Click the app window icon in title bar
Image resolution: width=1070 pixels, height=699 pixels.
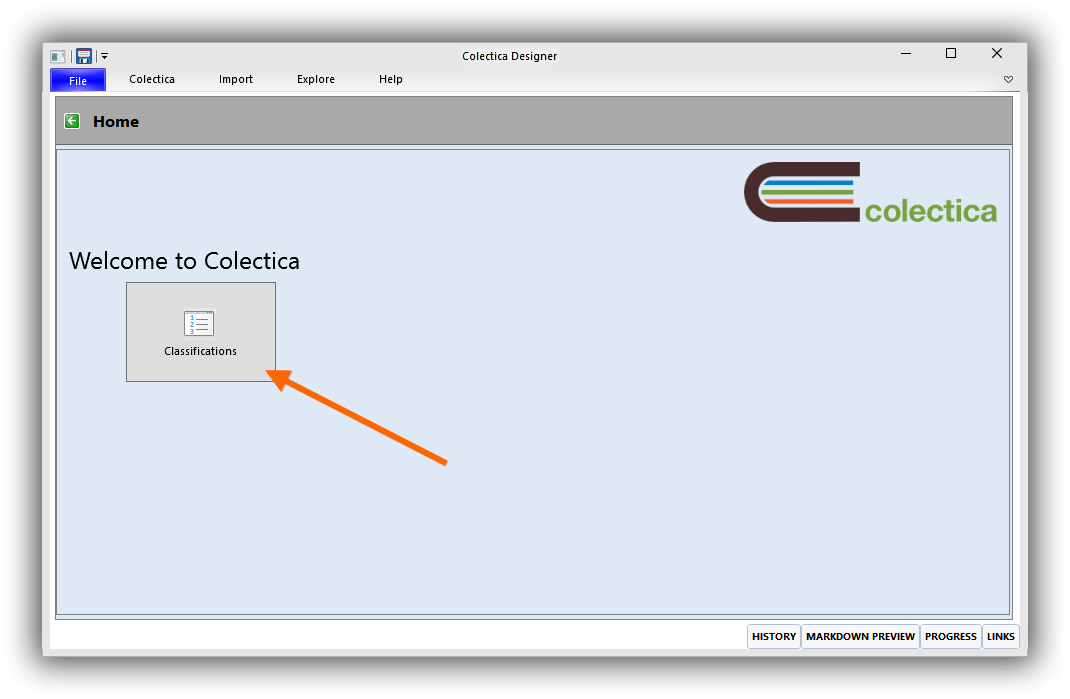[58, 56]
